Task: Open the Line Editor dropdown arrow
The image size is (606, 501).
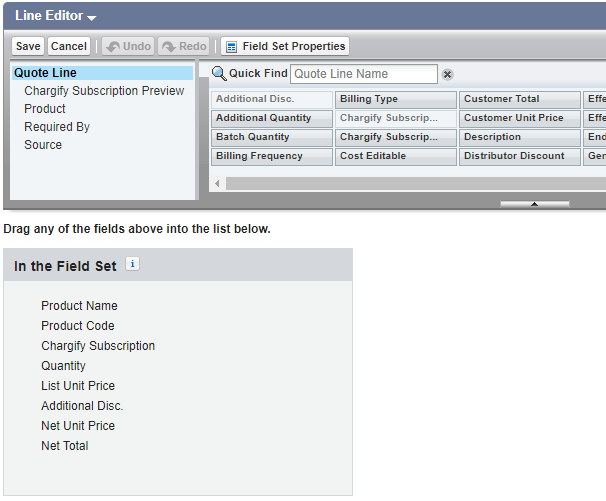Action: 91,17
